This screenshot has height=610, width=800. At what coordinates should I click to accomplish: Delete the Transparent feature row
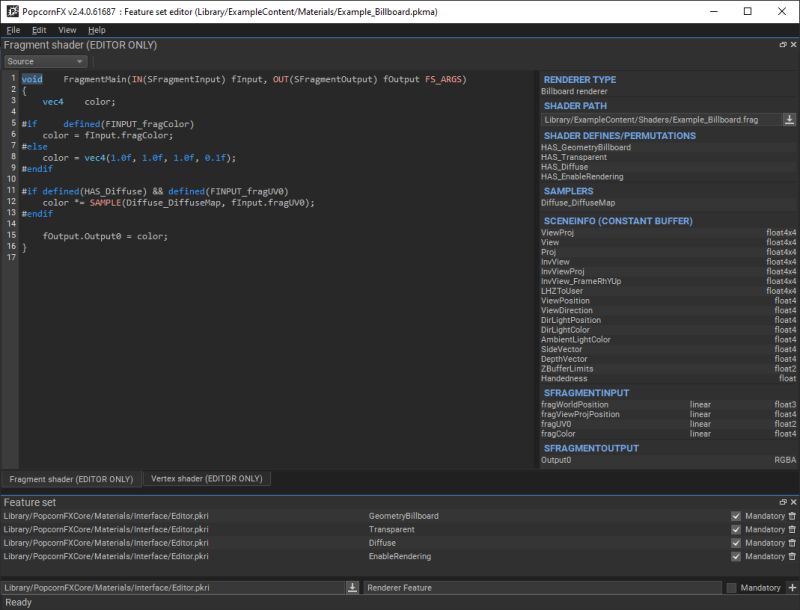pyautogui.click(x=792, y=529)
